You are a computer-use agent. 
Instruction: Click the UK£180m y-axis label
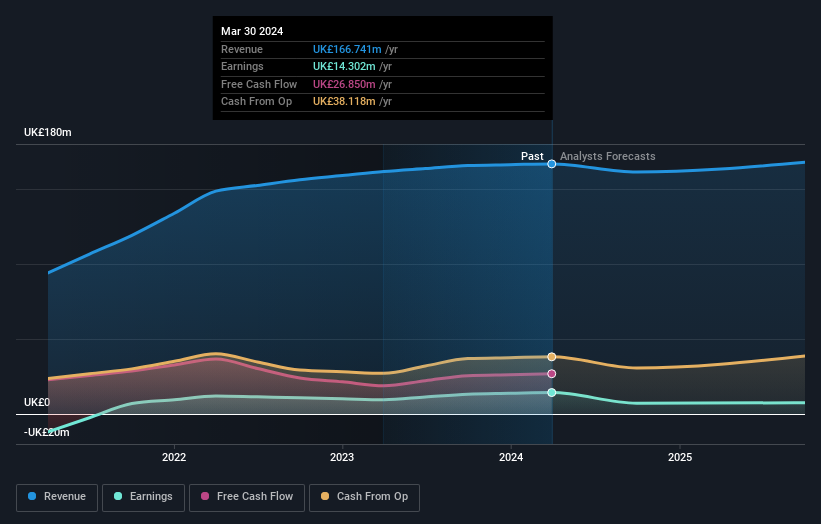48,132
